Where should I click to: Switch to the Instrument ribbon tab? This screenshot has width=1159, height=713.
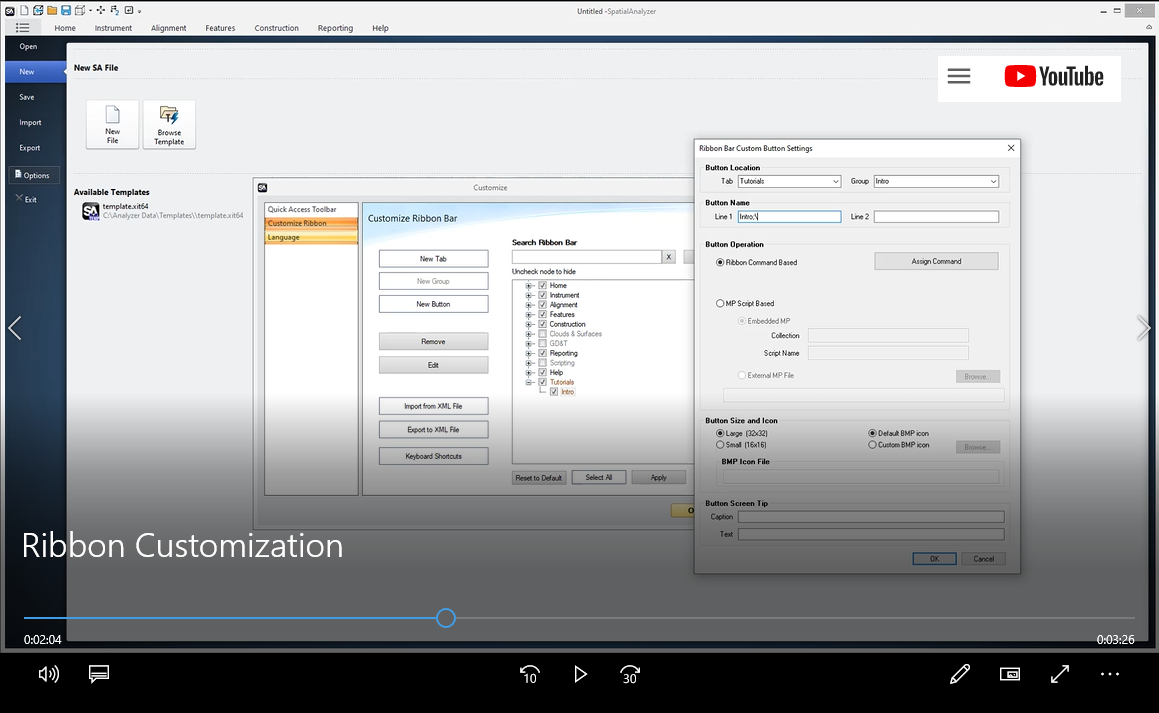pyautogui.click(x=113, y=28)
